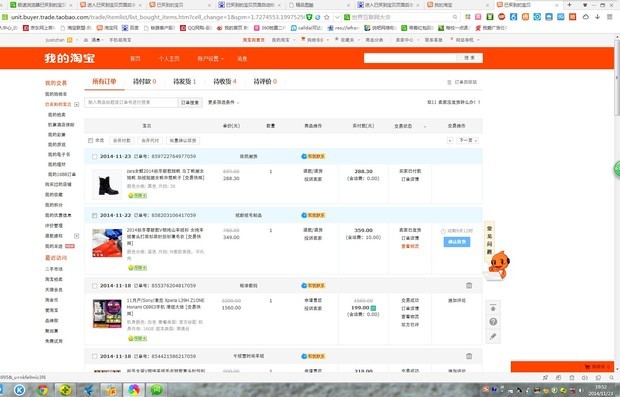Switch to the Pending Receipt 4 tab
The image size is (620, 397).
225,81
